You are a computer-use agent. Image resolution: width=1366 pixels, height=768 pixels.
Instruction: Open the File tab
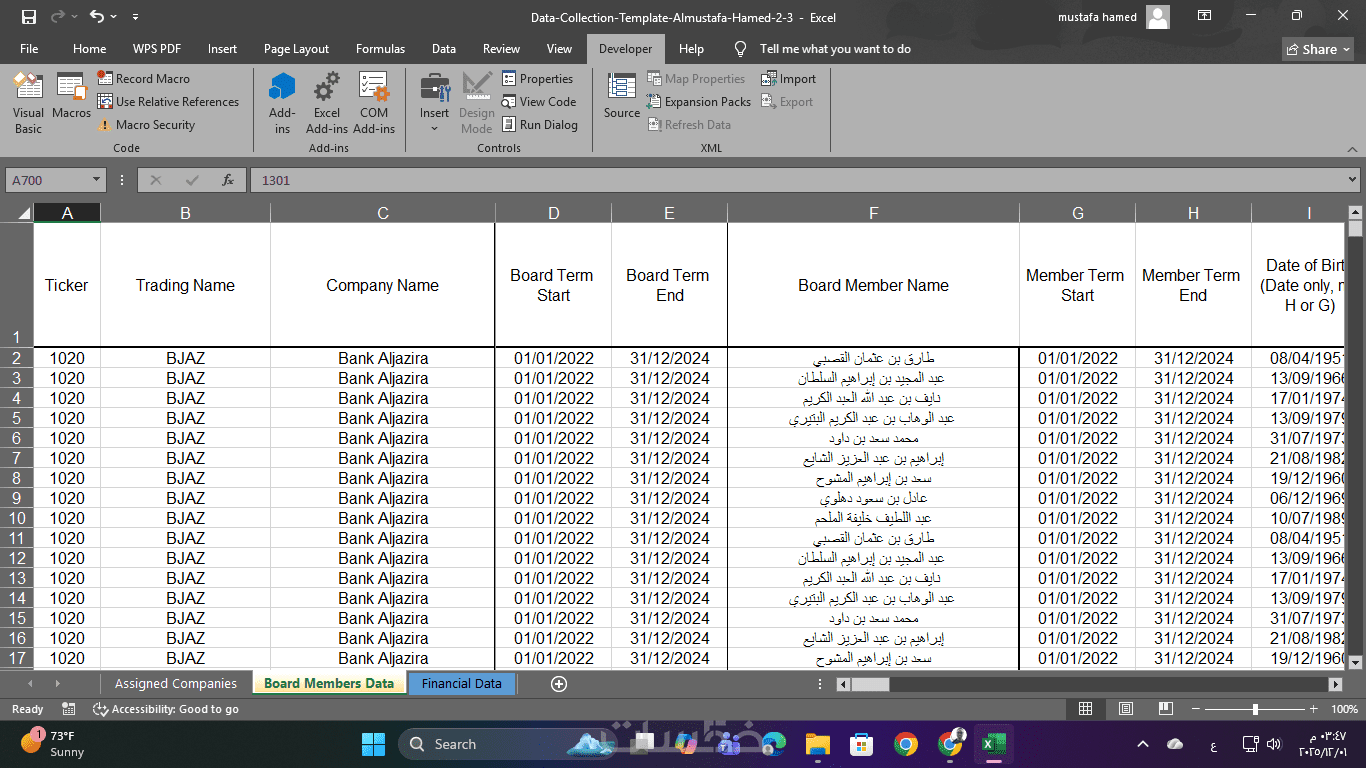coord(29,49)
